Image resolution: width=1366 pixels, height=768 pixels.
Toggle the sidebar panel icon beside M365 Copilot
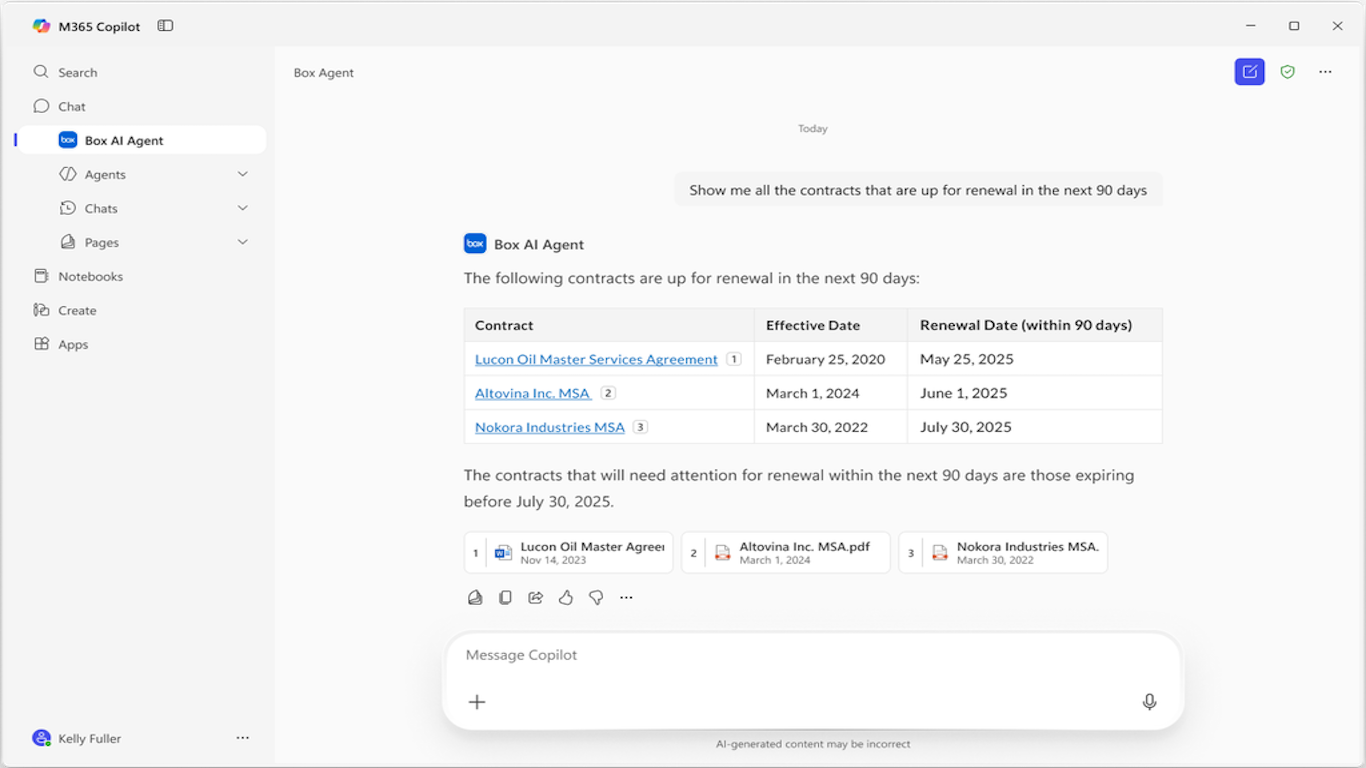coord(165,26)
